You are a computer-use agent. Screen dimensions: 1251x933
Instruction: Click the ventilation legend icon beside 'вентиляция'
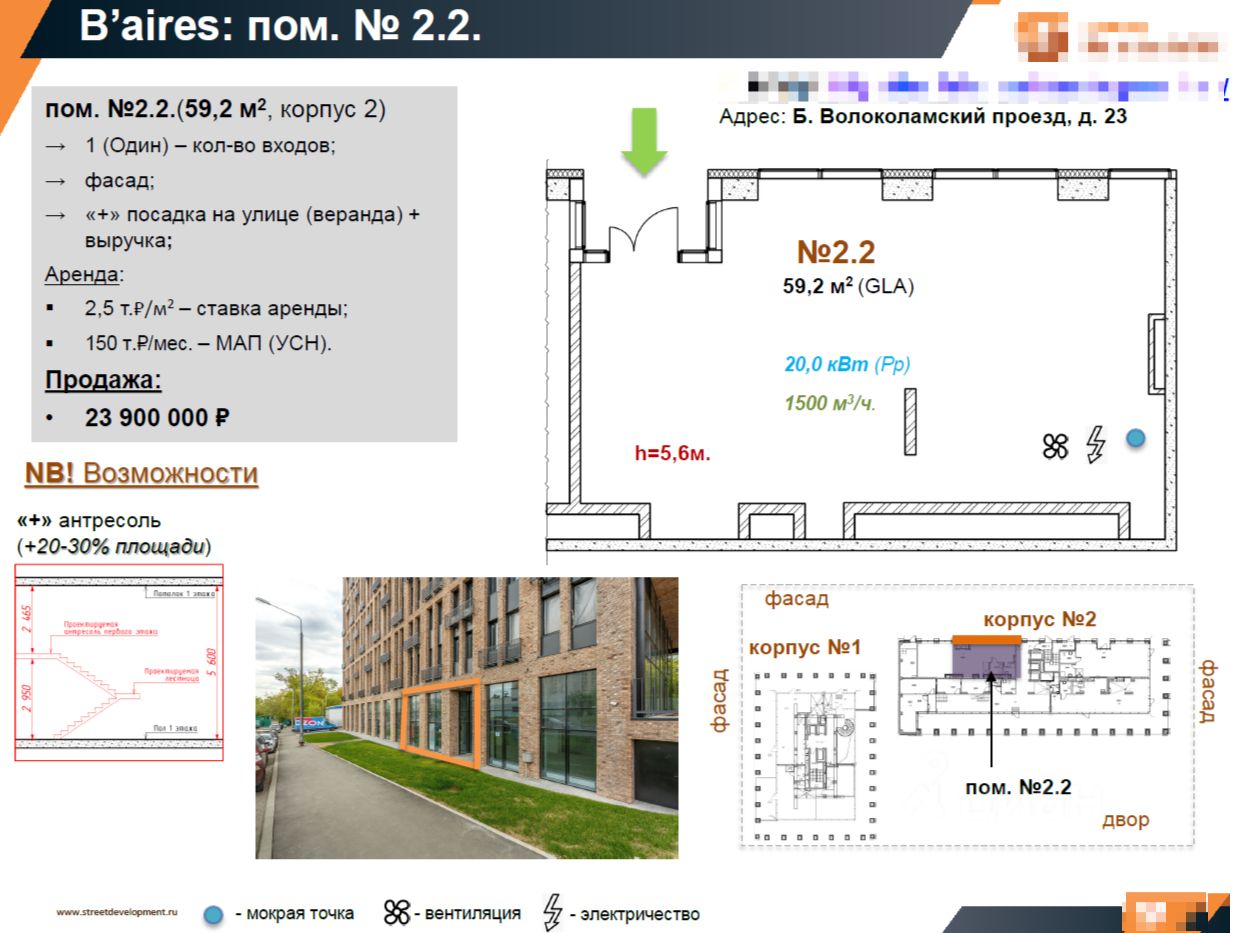(x=397, y=912)
